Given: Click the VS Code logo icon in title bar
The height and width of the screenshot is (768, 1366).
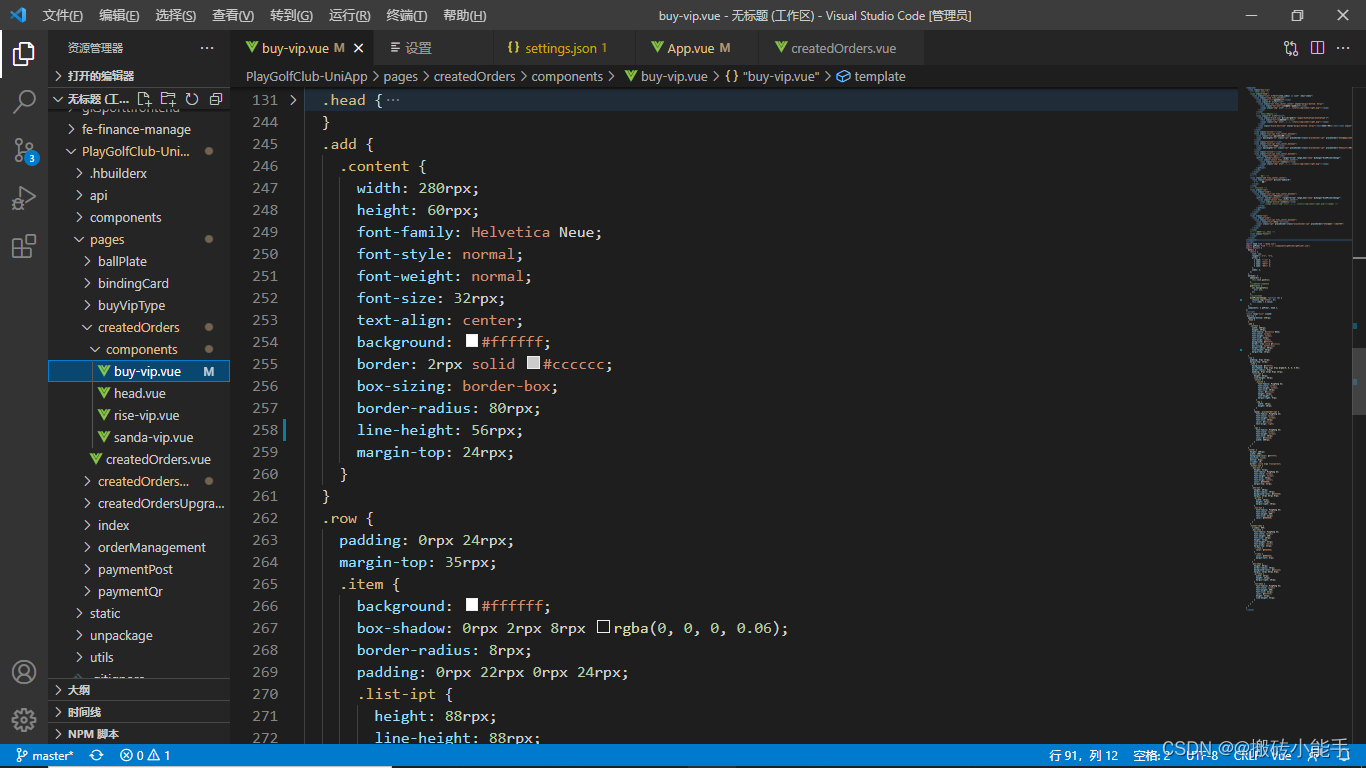Looking at the screenshot, I should click(x=18, y=15).
